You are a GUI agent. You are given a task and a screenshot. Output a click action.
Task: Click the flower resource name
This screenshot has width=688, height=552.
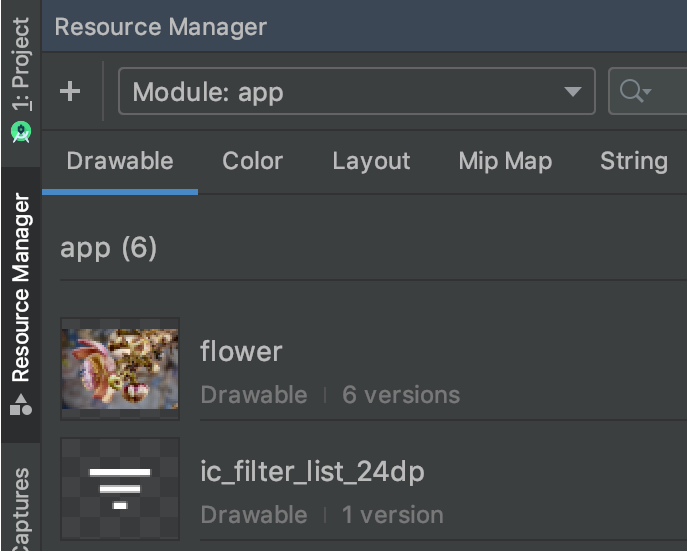click(241, 352)
